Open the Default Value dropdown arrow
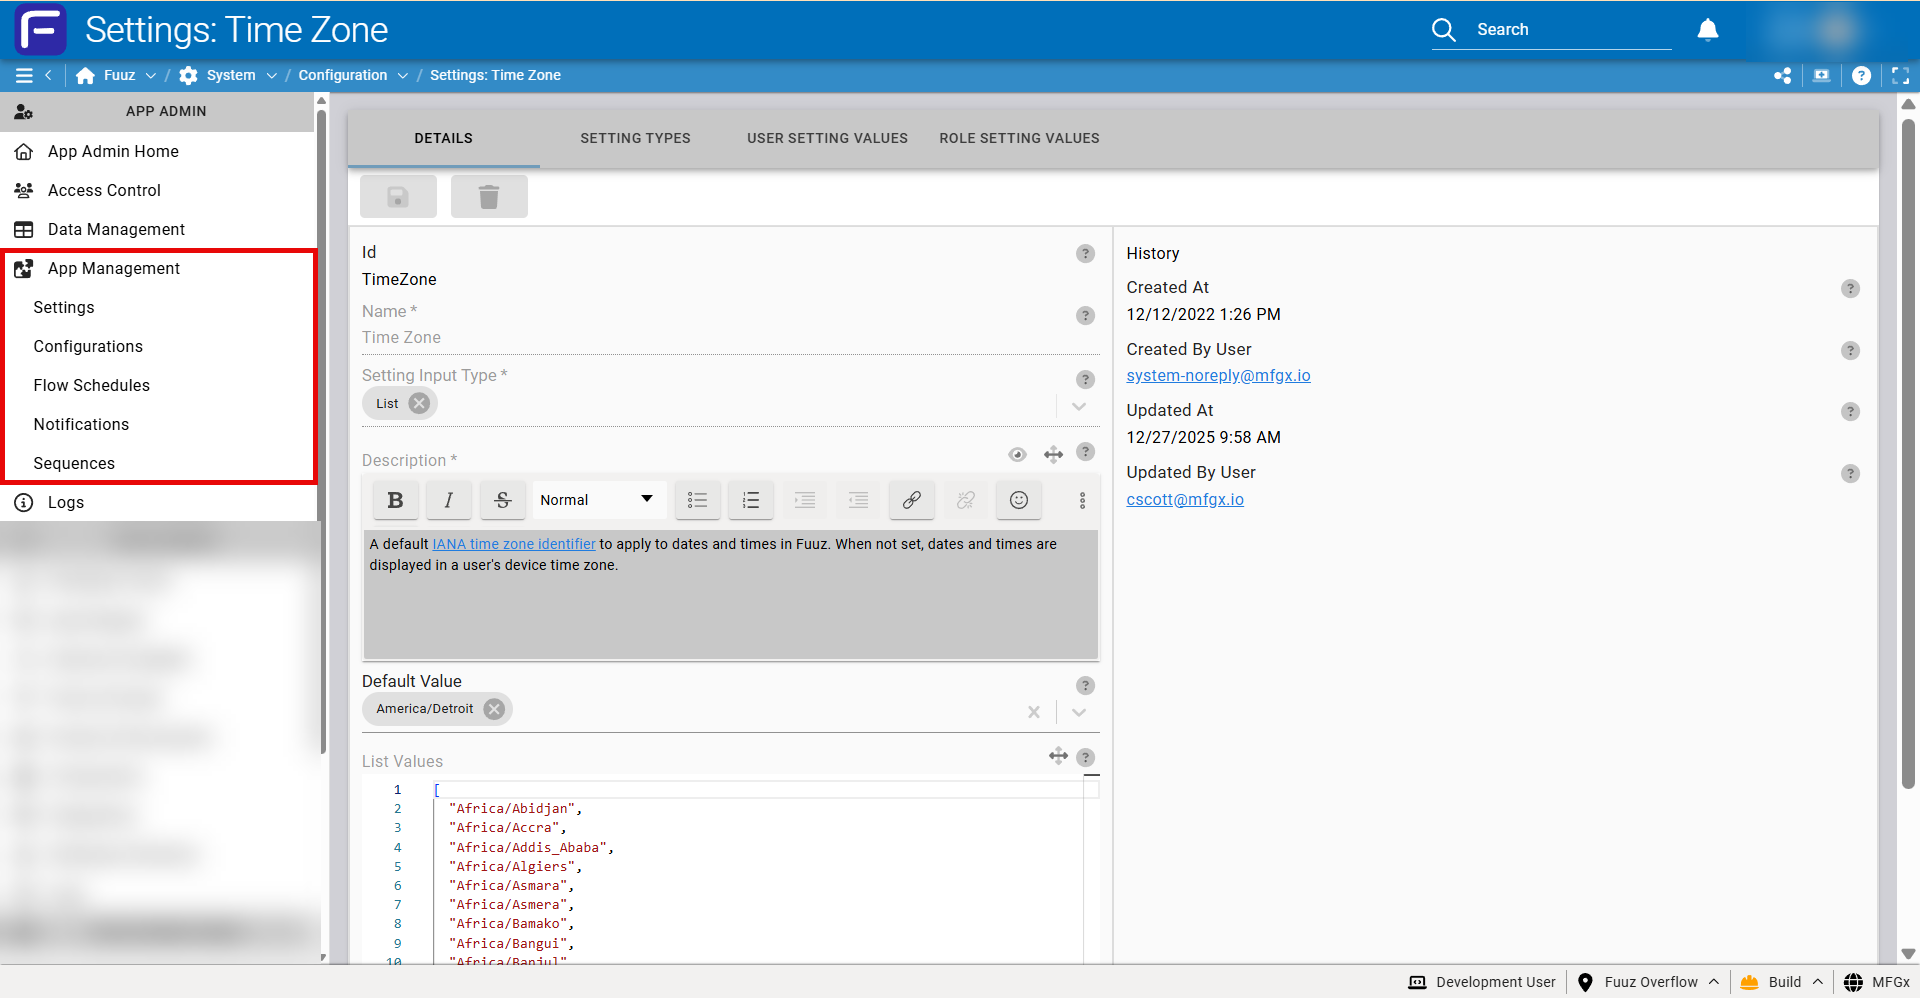Screen dimensions: 1920x998 1079,712
